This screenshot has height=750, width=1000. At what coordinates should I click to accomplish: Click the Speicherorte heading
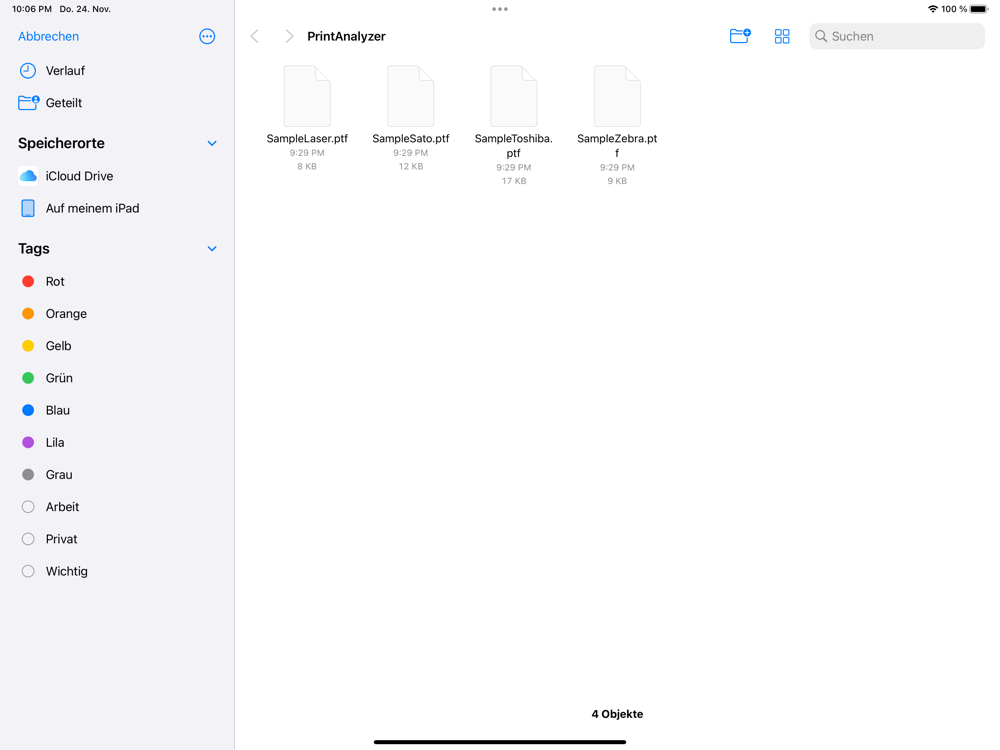[61, 143]
